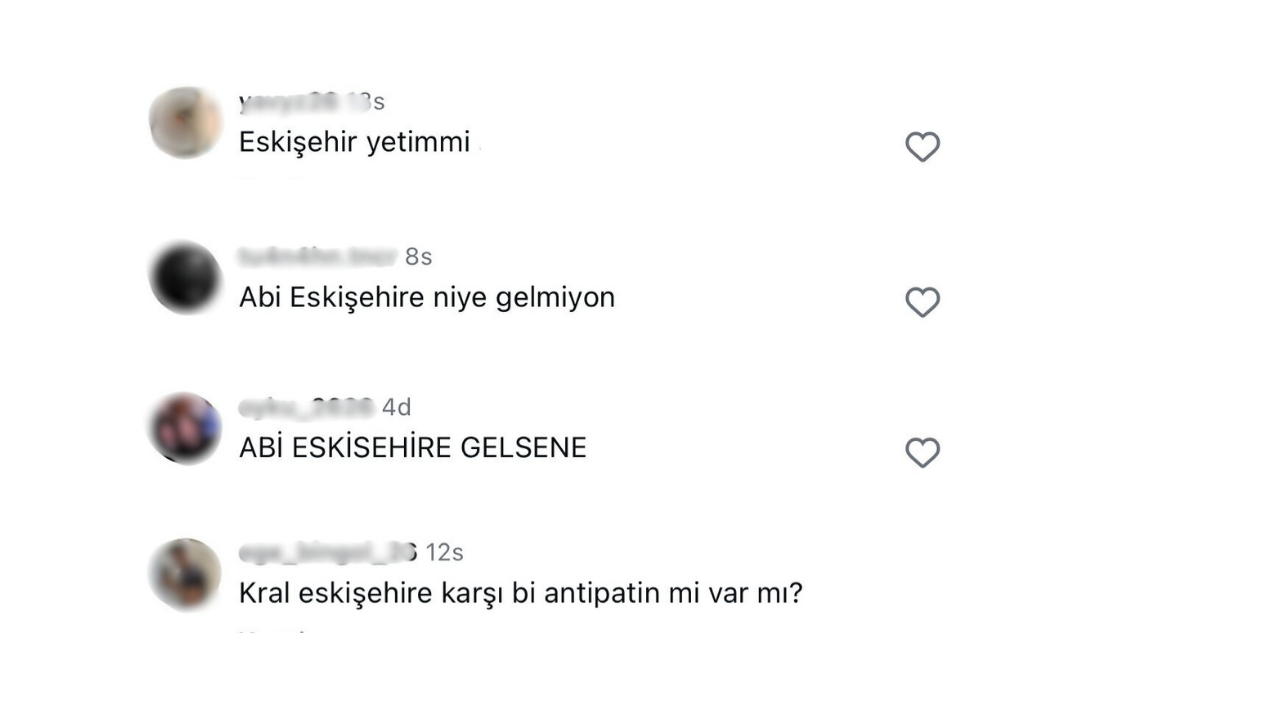This screenshot has height=720, width=1280.
Task: Open username above 'Abi Eskişehire niye gelmiyon'
Action: click(x=317, y=257)
